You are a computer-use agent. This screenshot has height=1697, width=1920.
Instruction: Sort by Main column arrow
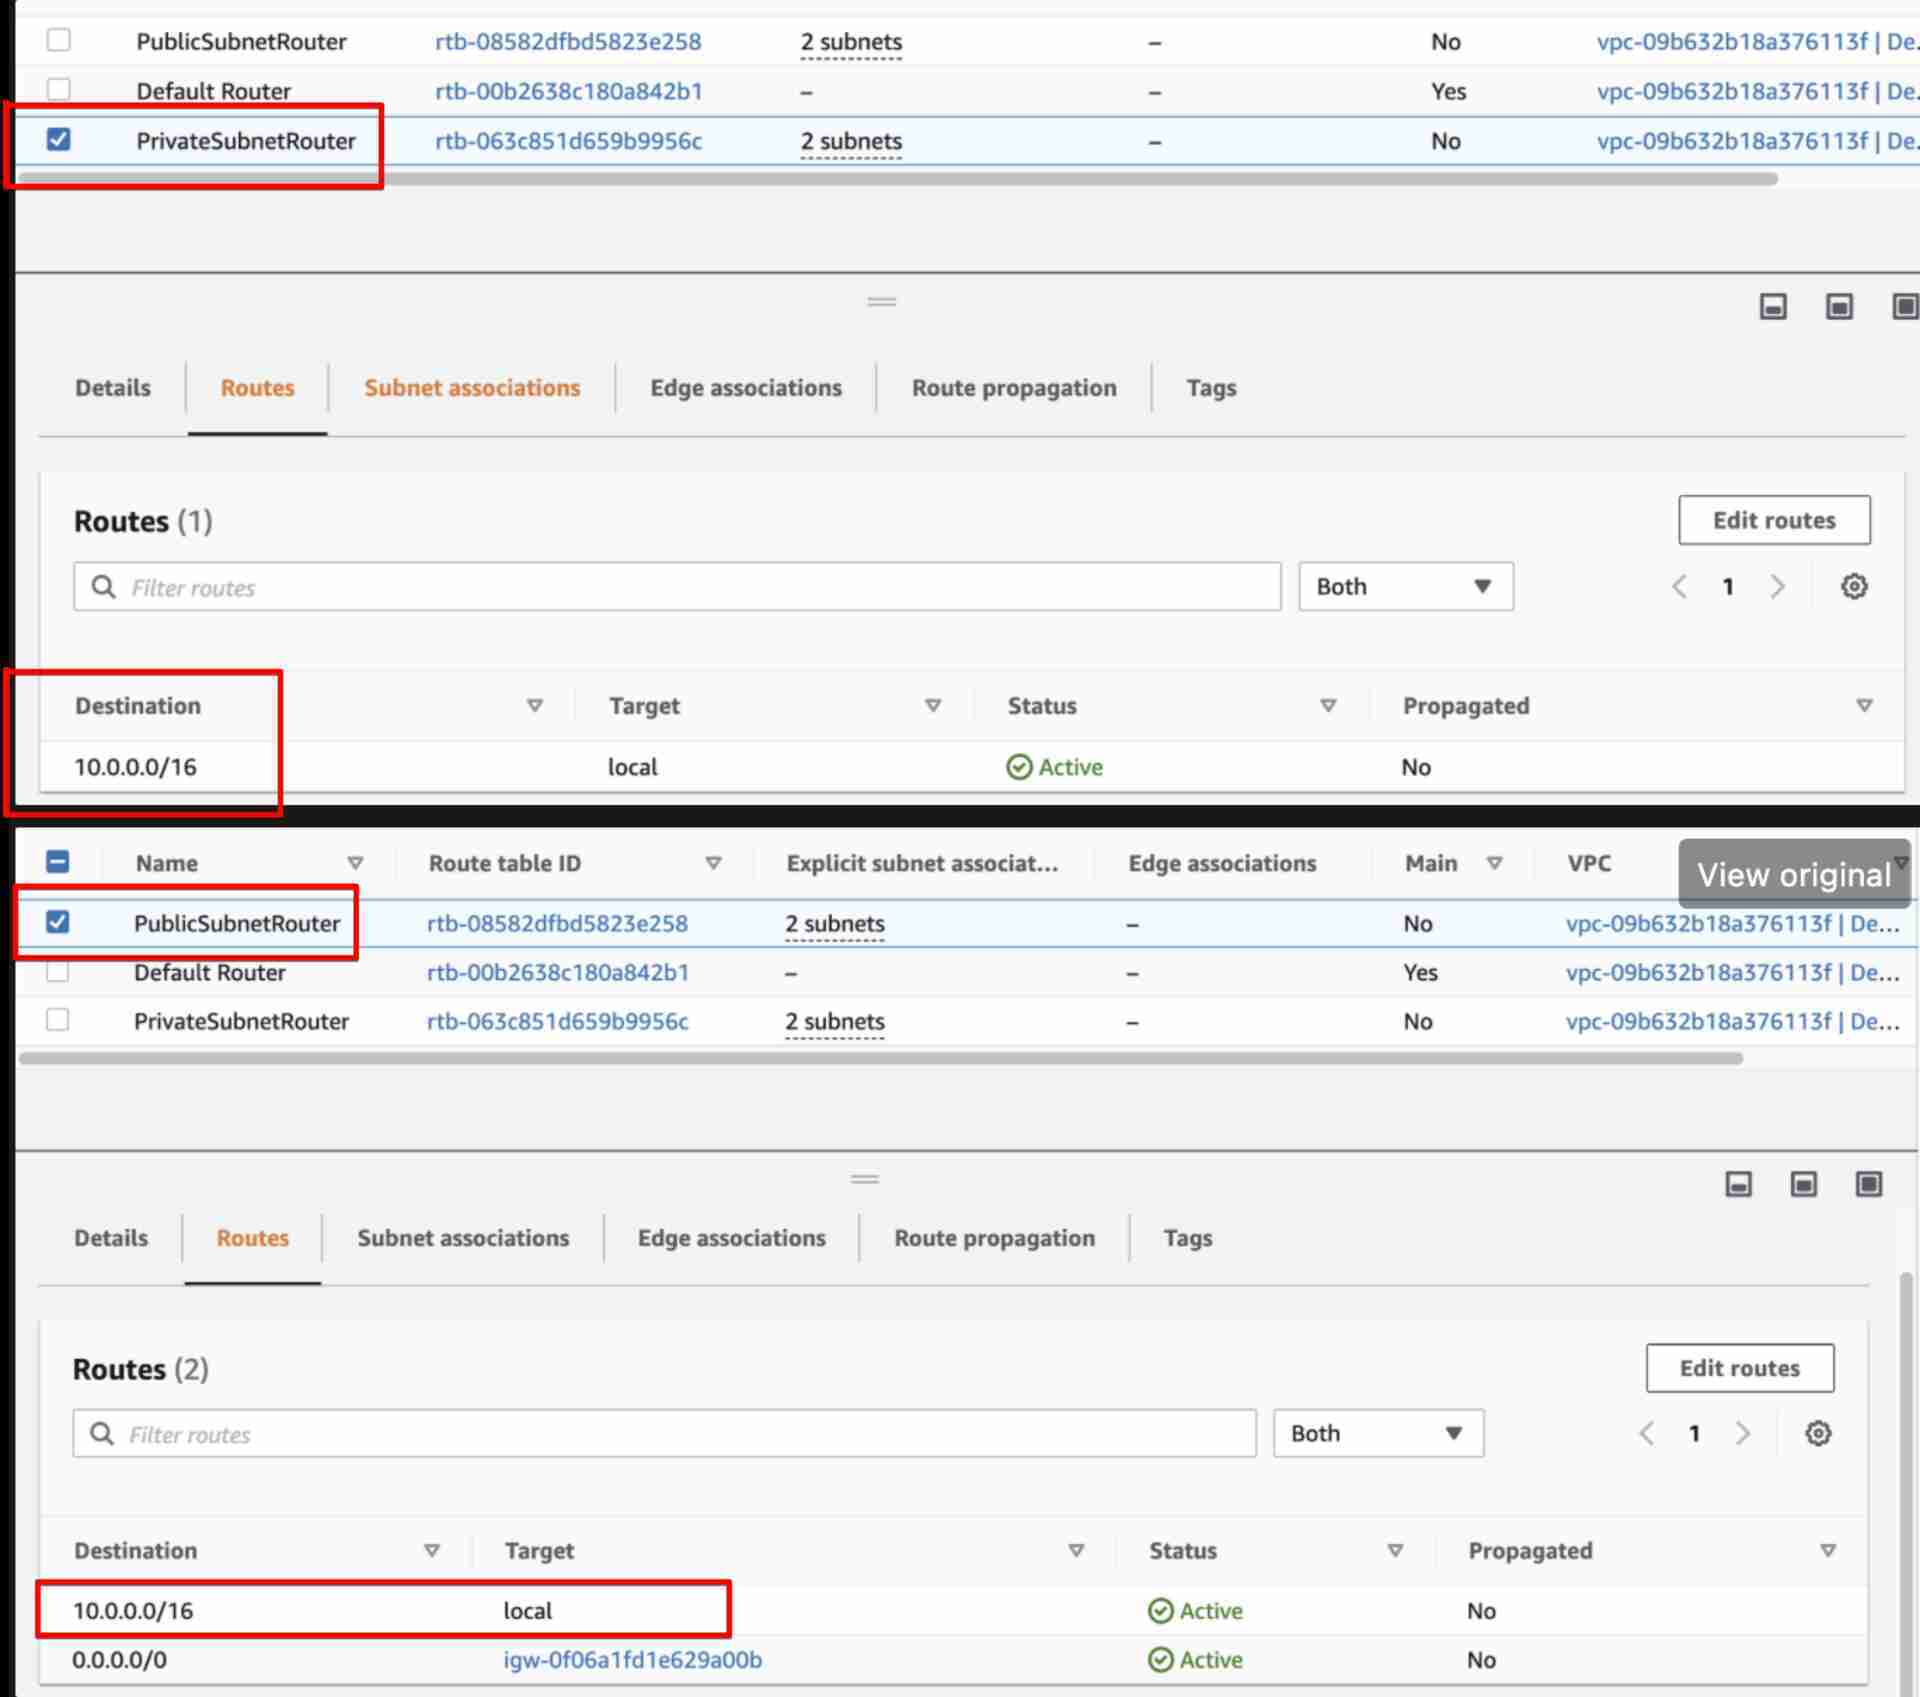(x=1495, y=863)
